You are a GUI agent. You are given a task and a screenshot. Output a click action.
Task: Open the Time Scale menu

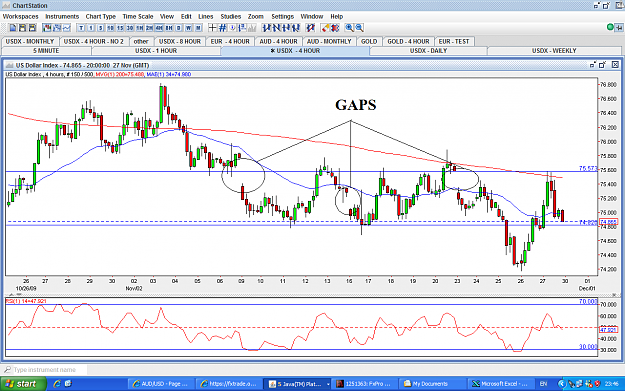138,16
